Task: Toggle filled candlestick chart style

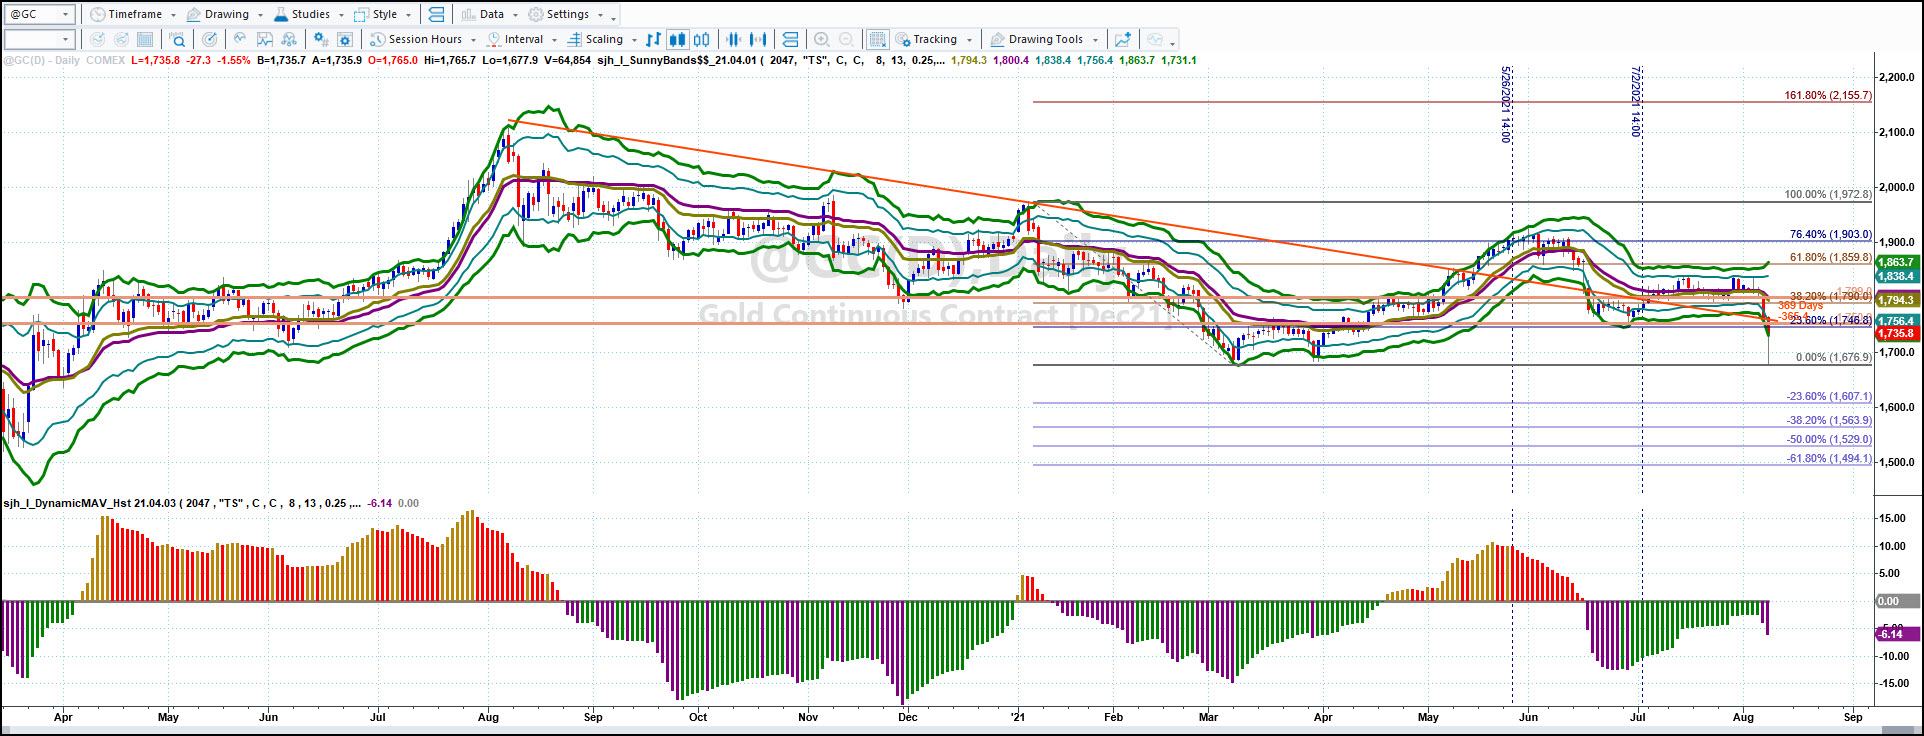Action: point(677,39)
